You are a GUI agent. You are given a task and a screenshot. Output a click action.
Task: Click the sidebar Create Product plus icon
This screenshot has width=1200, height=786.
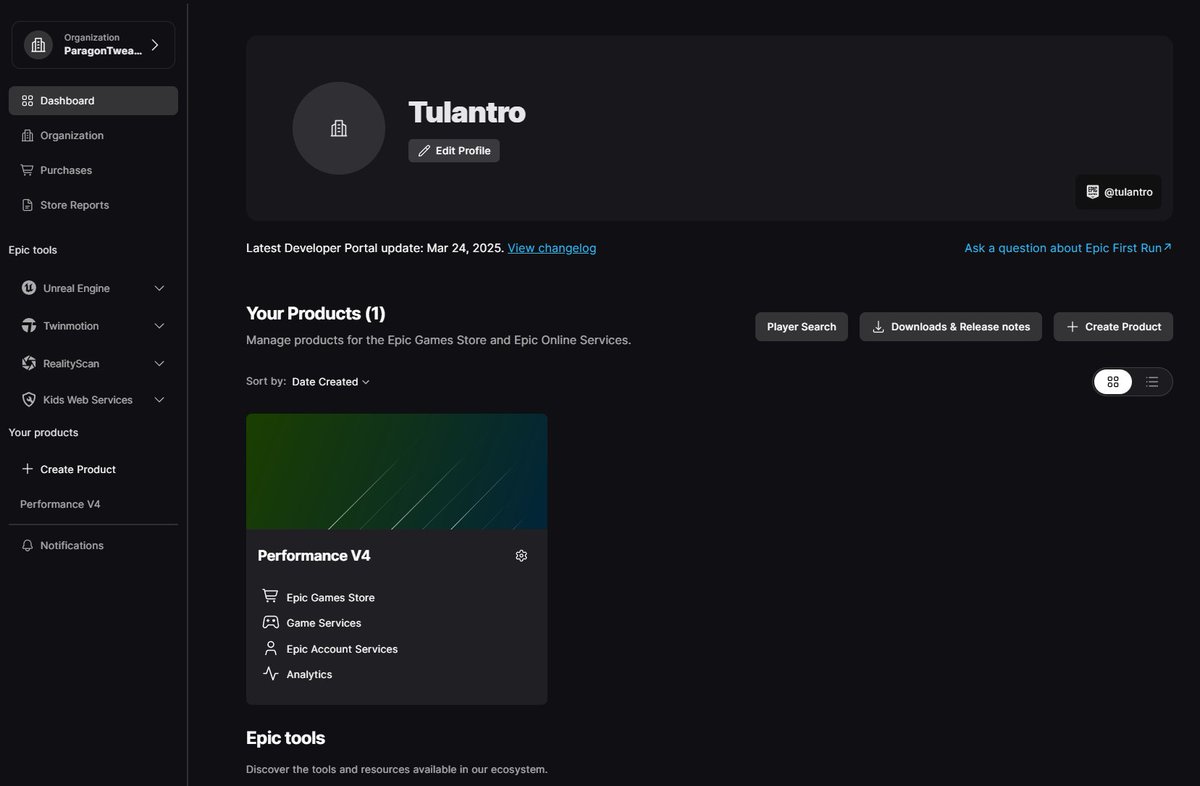coord(27,469)
